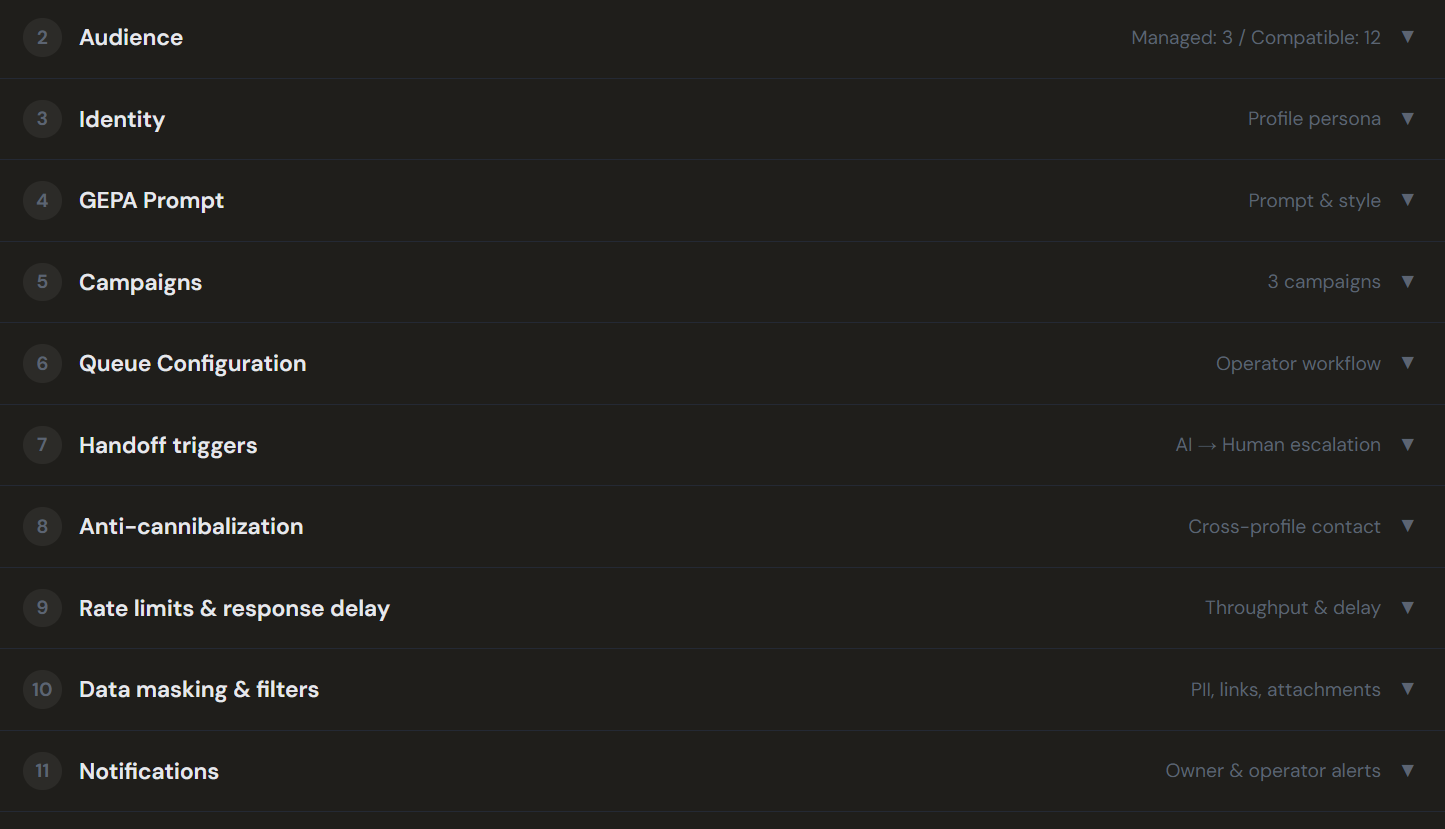Click the Owner & operator alerts summary

(x=1273, y=771)
